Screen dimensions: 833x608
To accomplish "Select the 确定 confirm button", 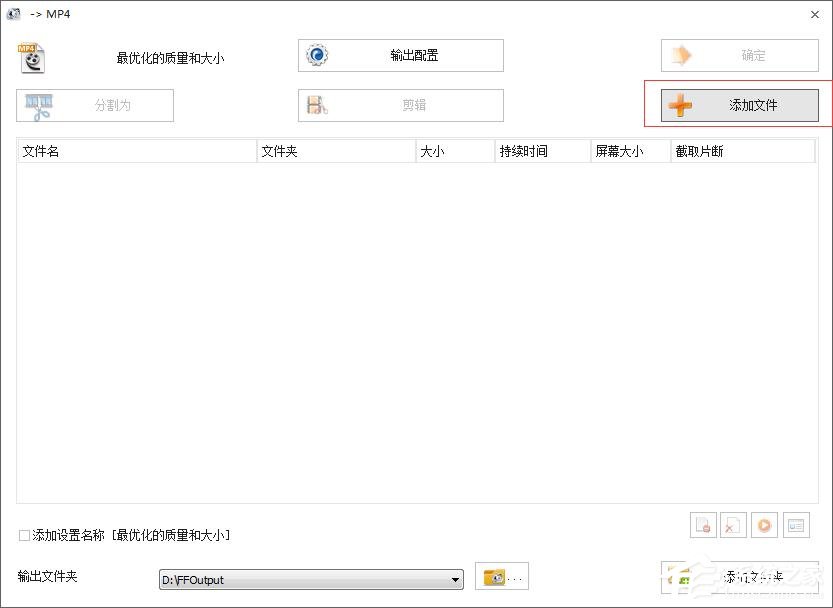I will tap(739, 55).
